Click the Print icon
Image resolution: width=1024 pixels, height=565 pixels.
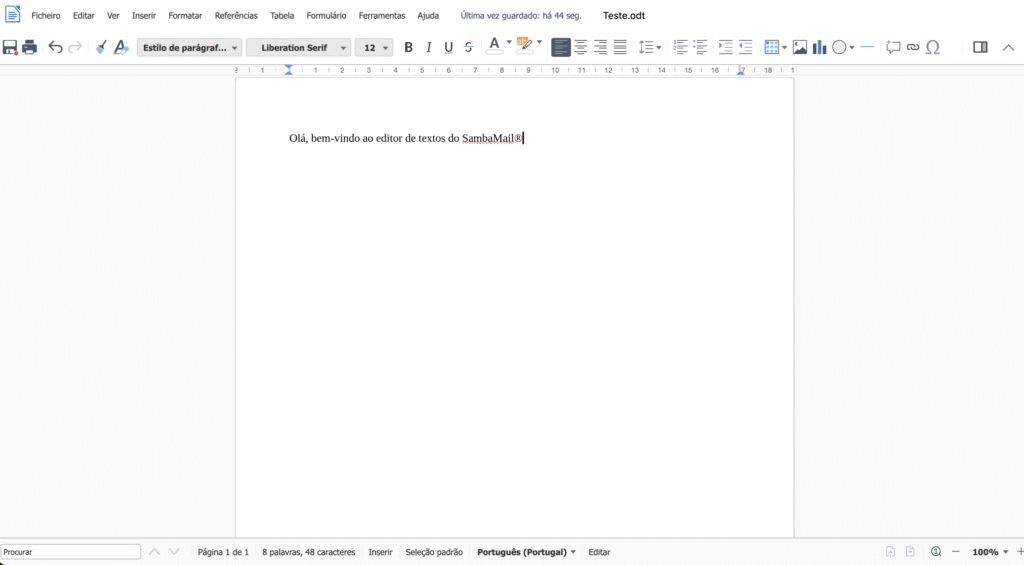pyautogui.click(x=30, y=47)
